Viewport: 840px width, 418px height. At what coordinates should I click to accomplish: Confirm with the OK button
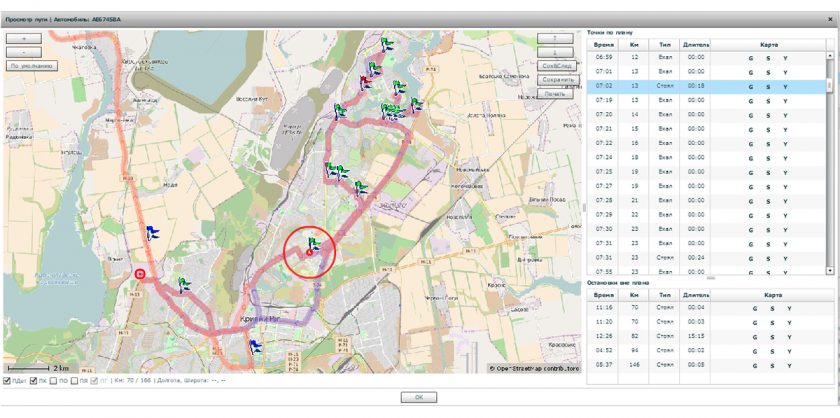(419, 397)
